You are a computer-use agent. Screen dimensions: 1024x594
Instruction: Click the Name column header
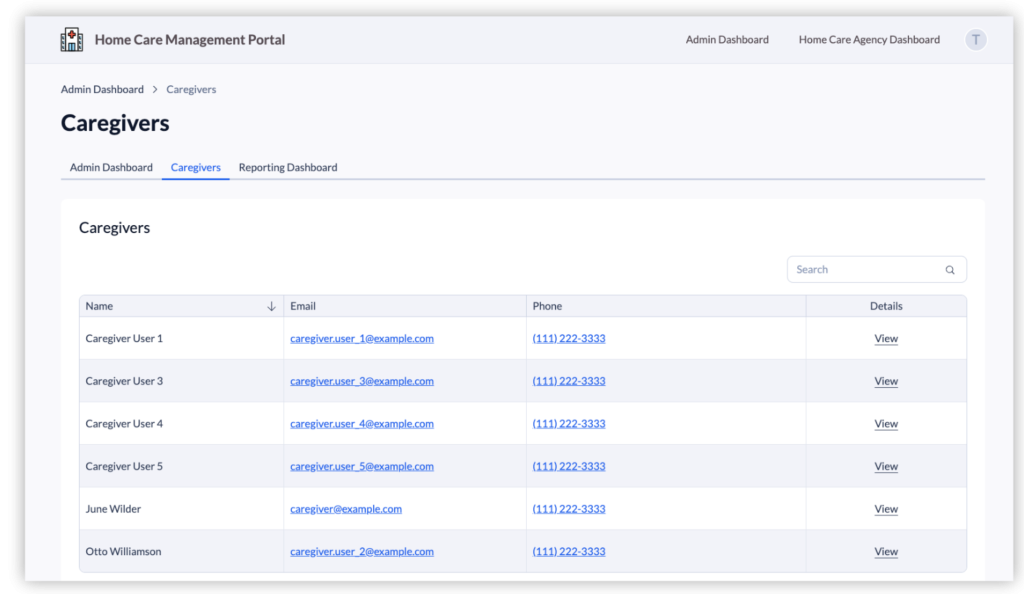(x=182, y=306)
